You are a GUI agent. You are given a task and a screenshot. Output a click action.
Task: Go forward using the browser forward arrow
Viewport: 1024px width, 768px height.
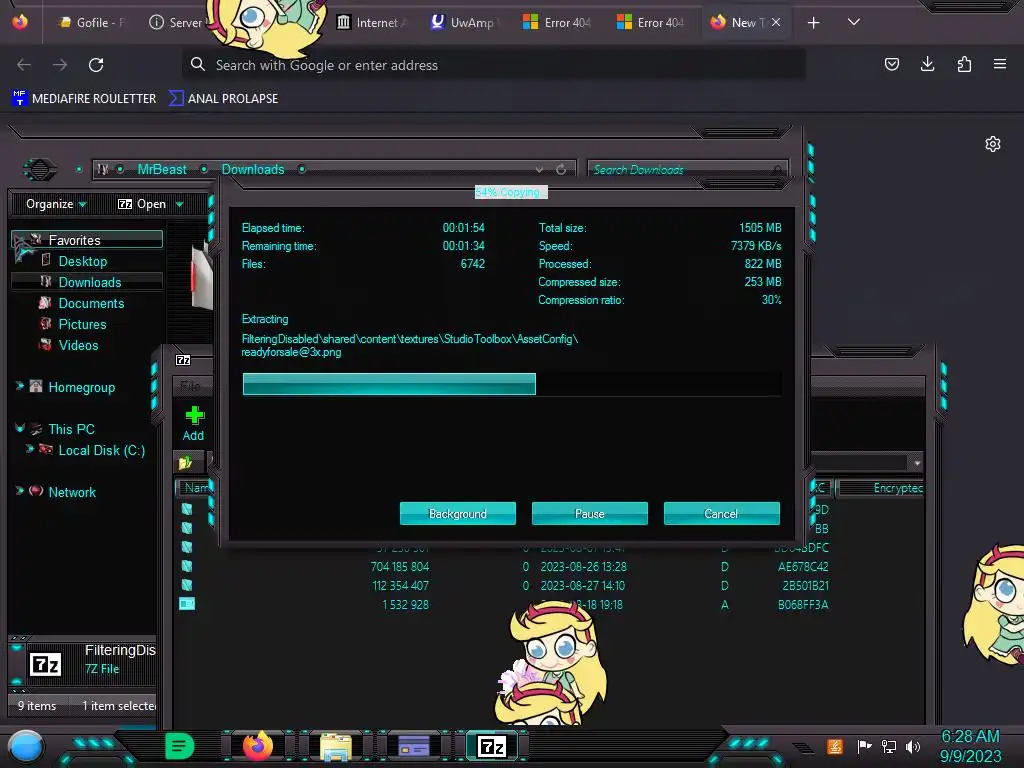tap(60, 65)
